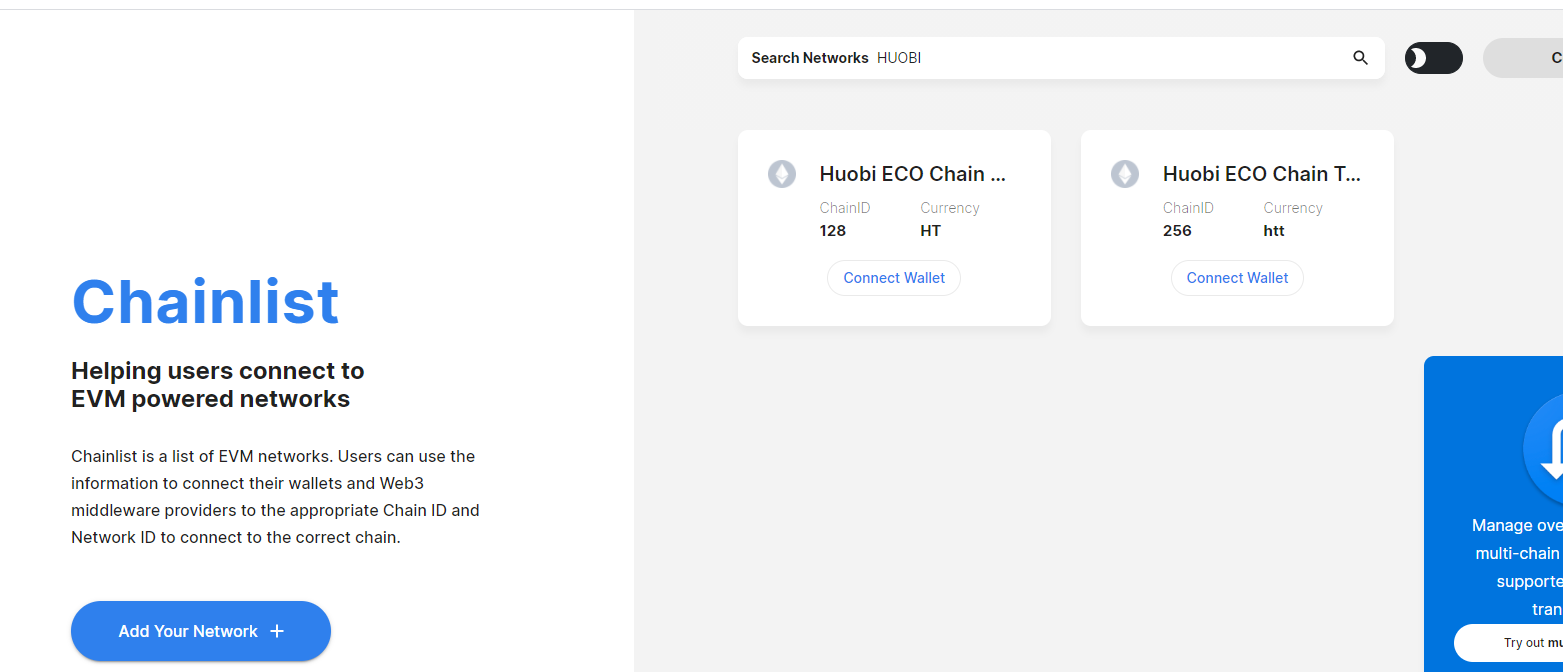Click the Ethereum diamond icon on testnet card
1563x672 pixels.
click(x=1125, y=173)
